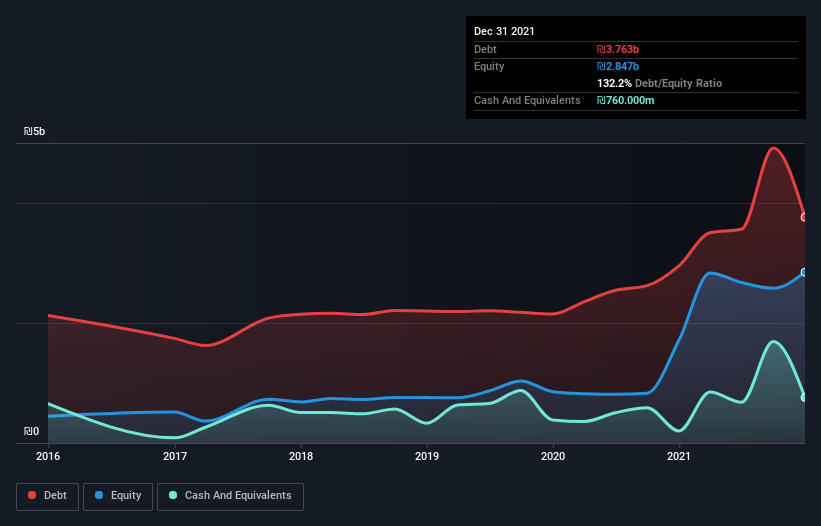Toggle the Equity legend button

click(118, 496)
